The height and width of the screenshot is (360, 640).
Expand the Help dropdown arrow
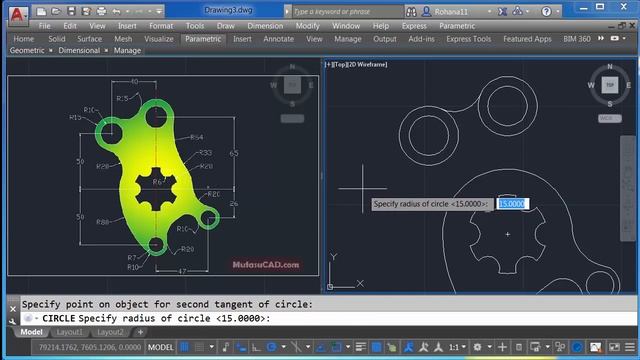[558, 11]
